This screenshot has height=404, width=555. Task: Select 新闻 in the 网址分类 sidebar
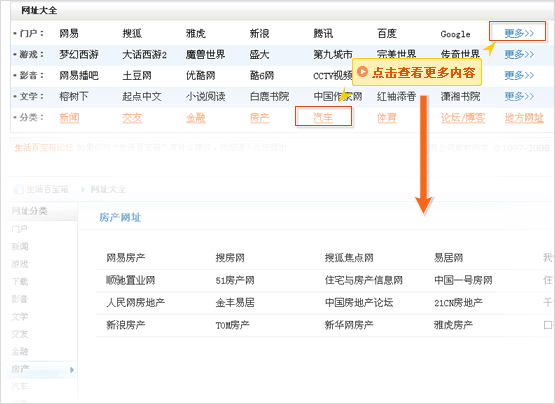(x=19, y=246)
